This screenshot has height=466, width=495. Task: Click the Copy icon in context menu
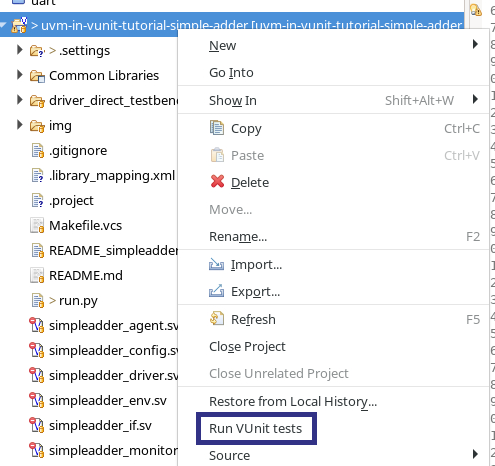tap(217, 128)
